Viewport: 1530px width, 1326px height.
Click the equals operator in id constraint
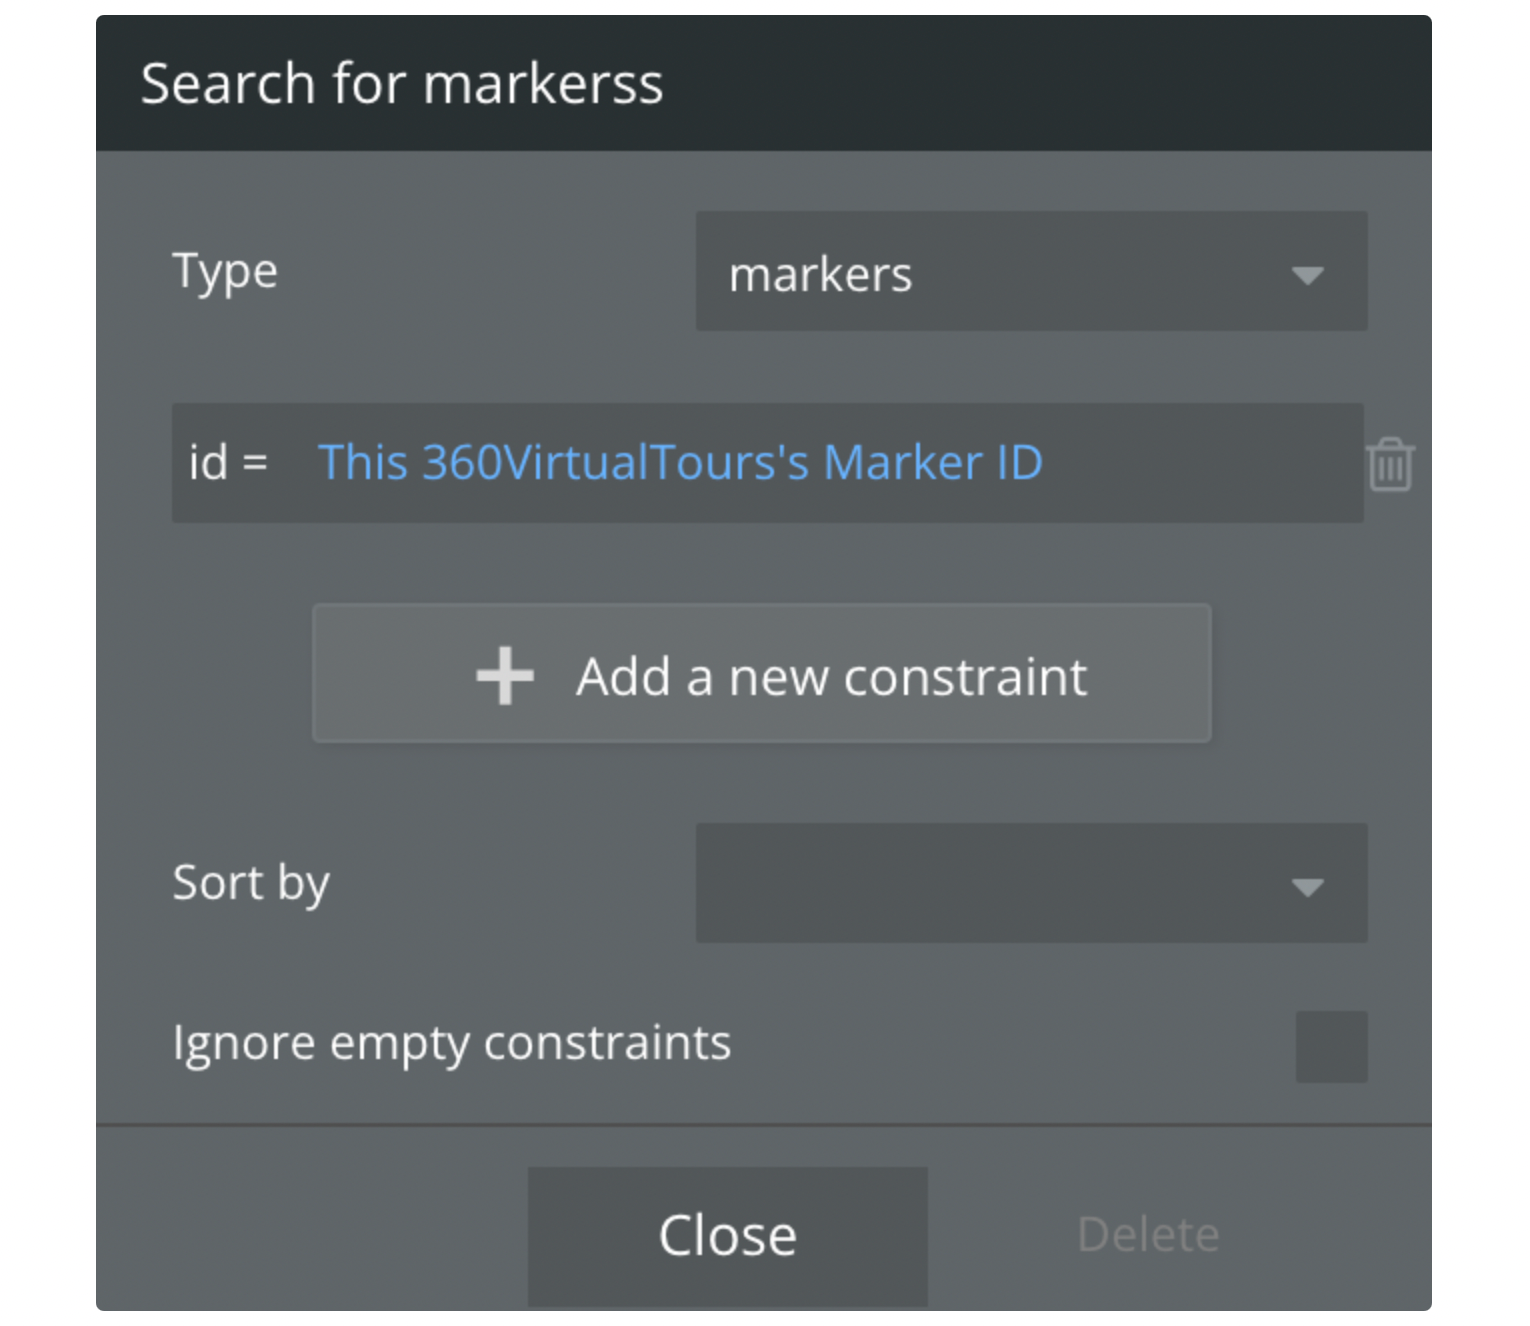[255, 463]
